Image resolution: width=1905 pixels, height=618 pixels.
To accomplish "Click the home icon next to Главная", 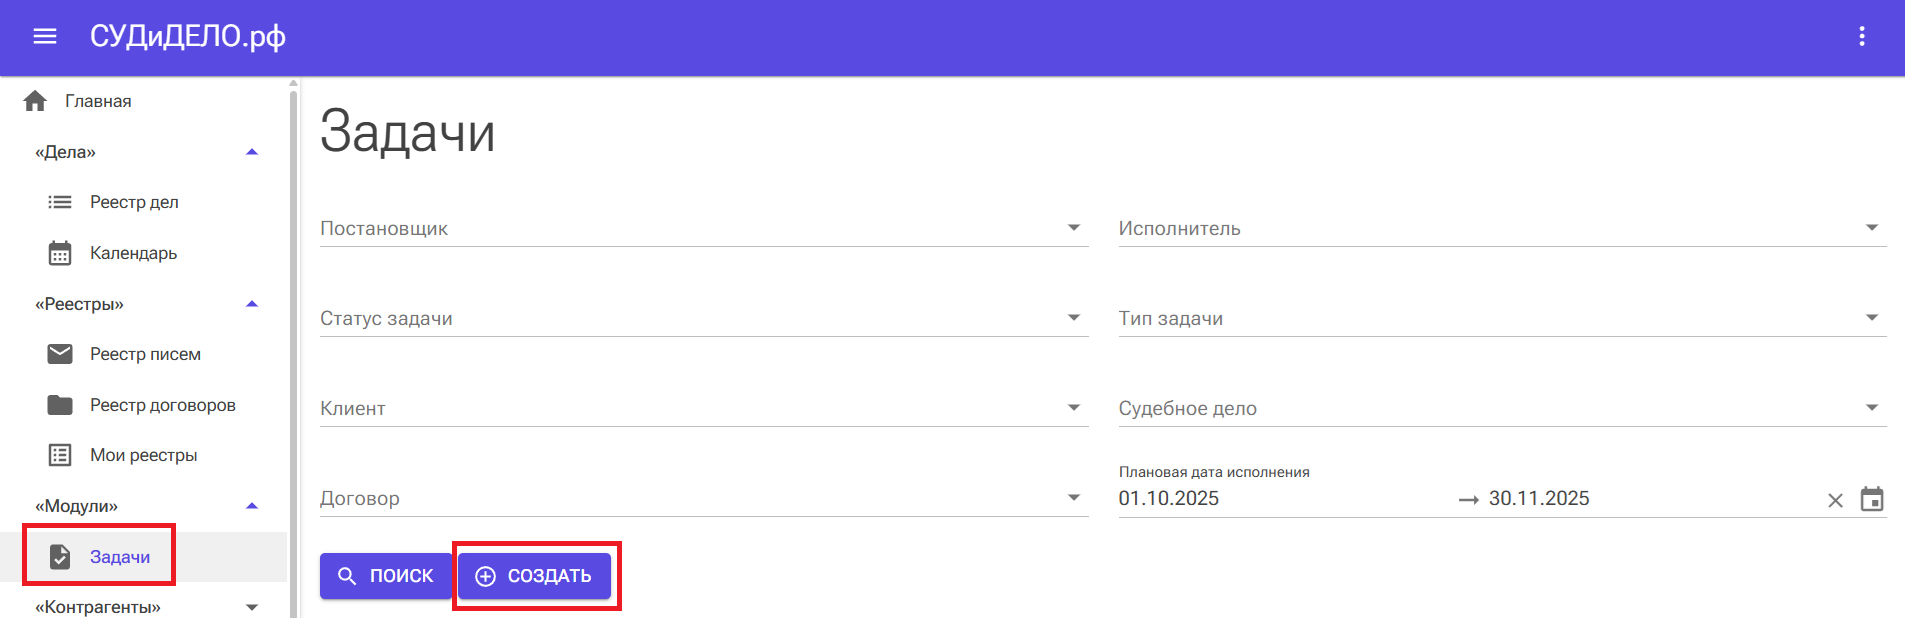I will tap(36, 100).
